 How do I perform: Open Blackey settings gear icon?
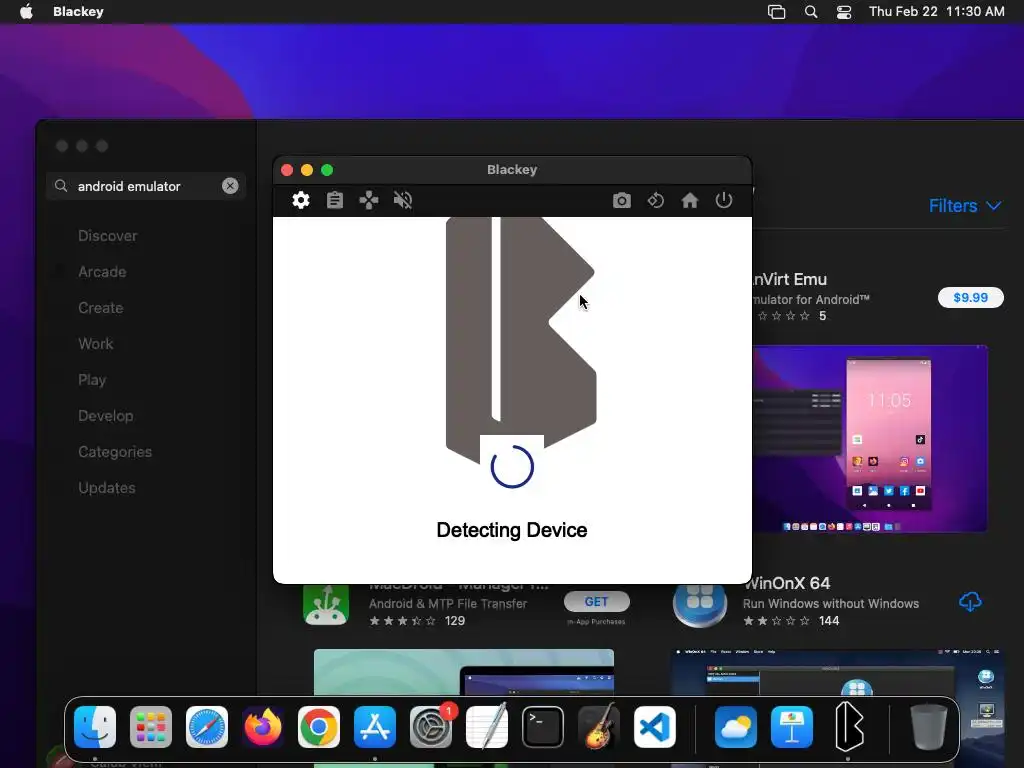[300, 200]
